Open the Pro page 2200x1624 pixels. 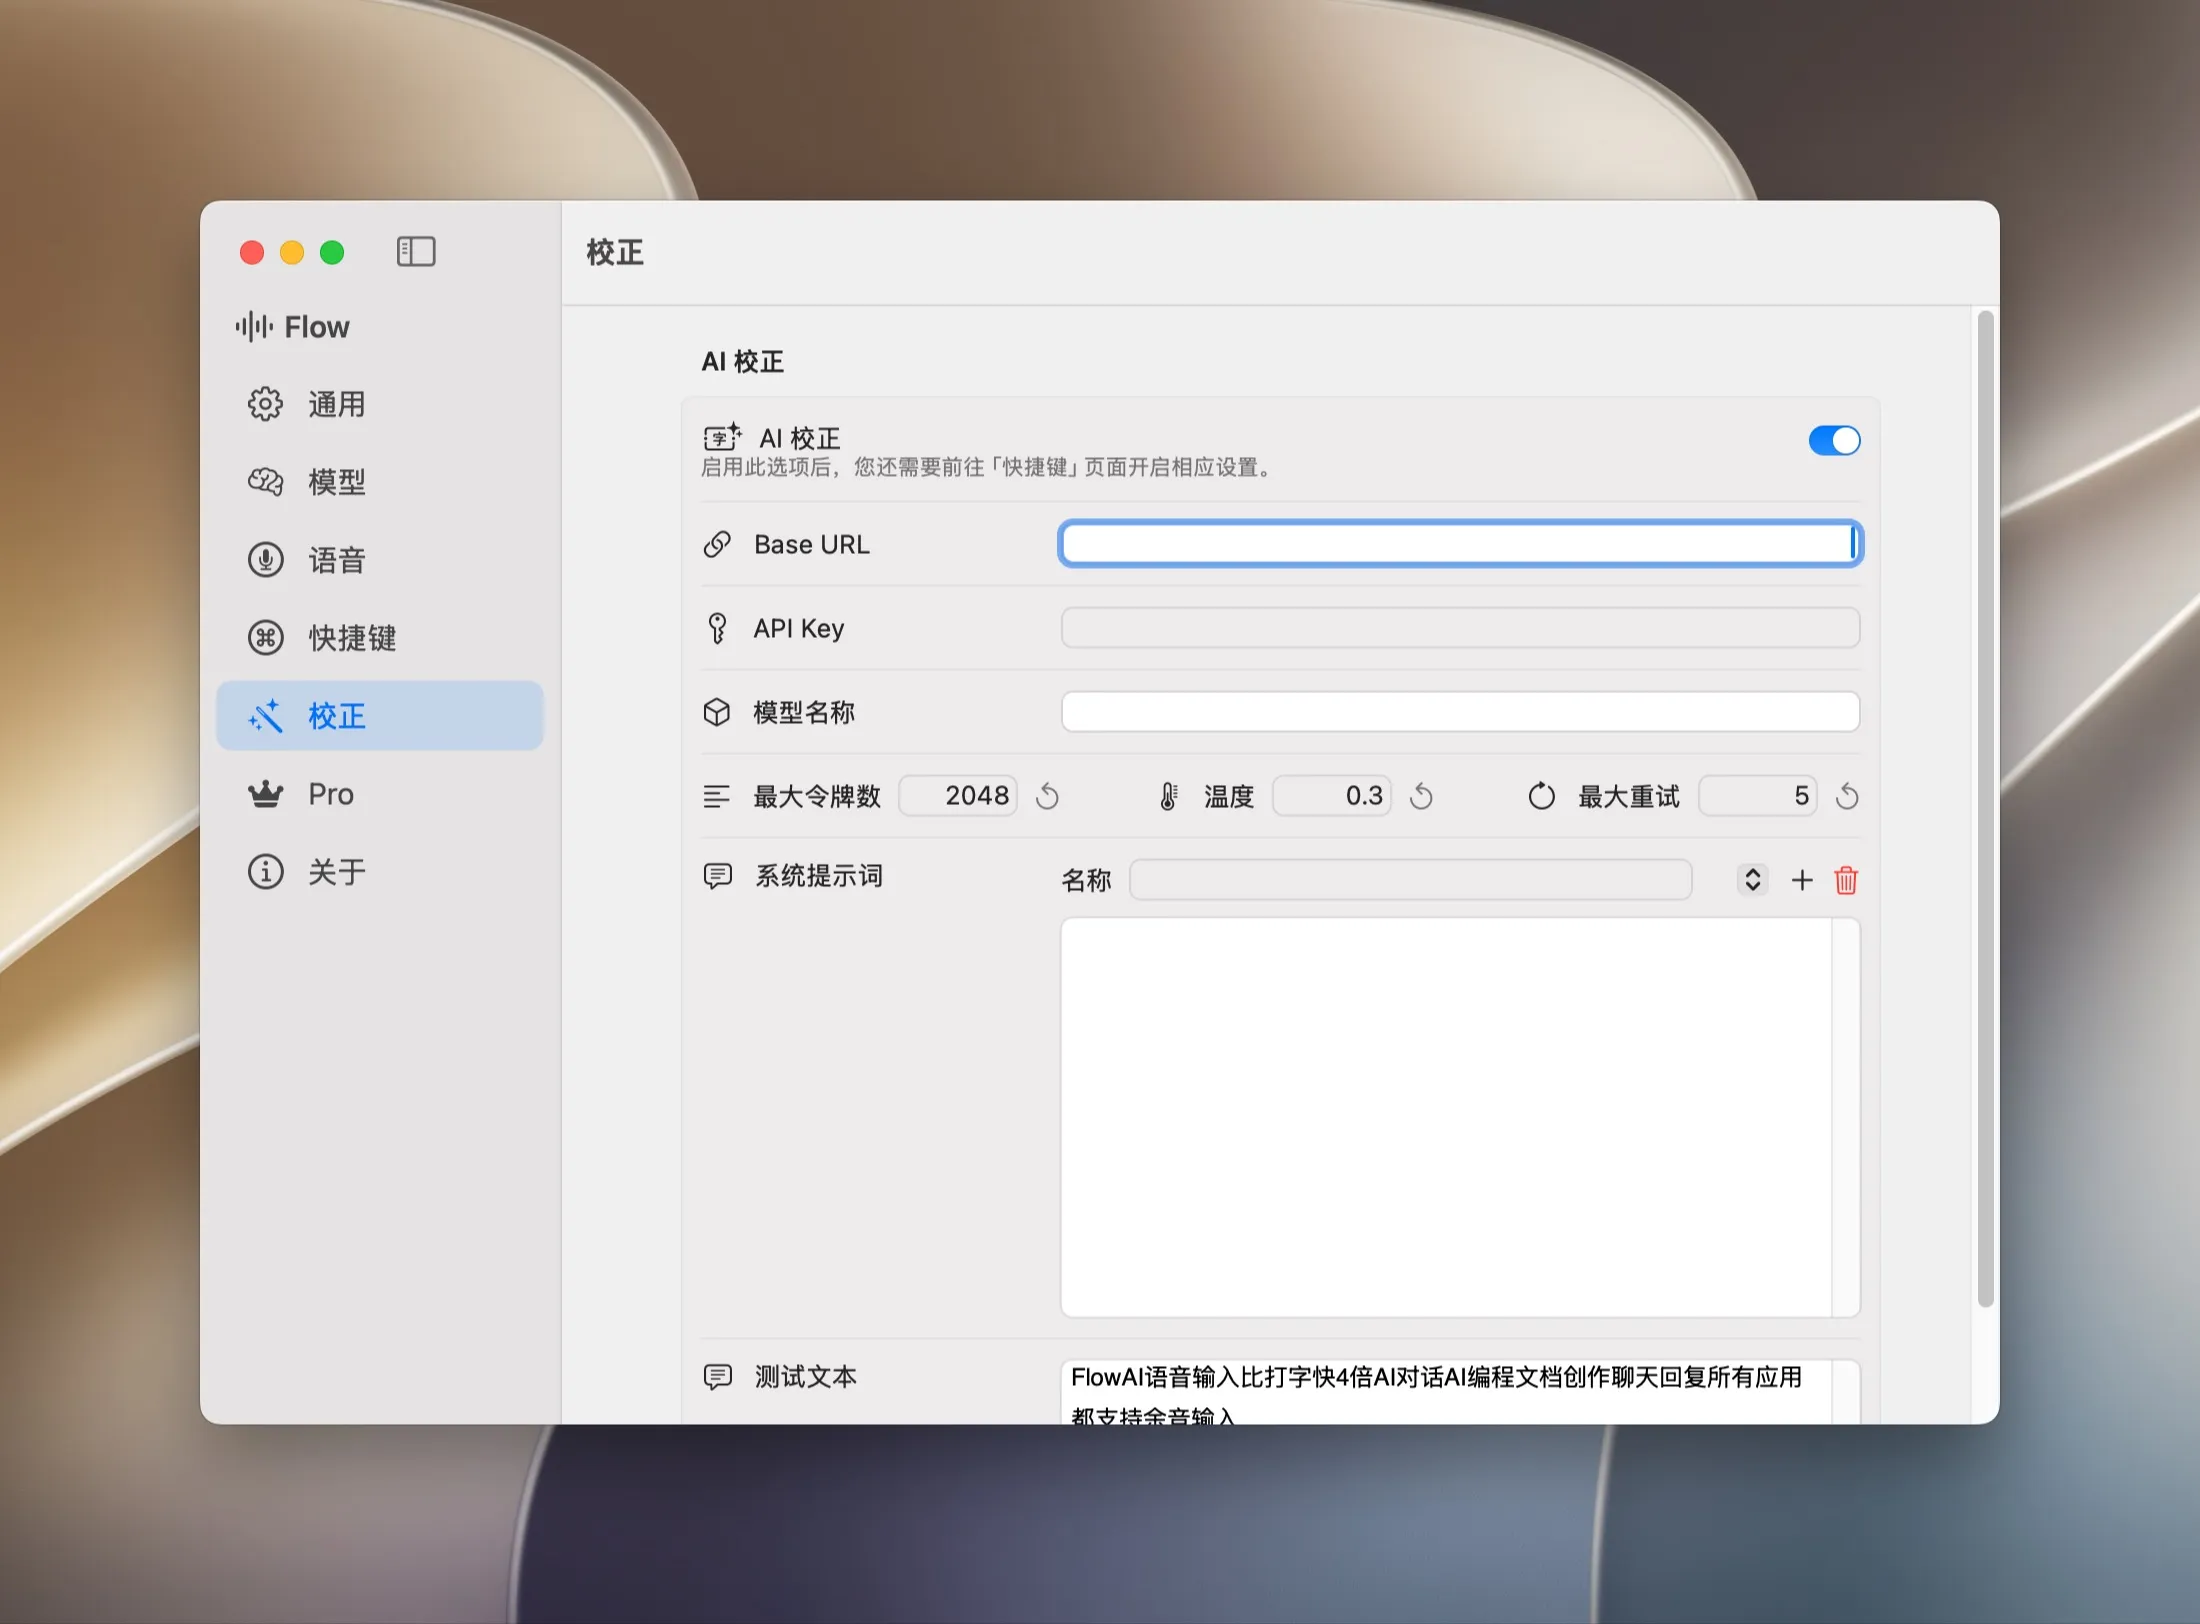(380, 794)
